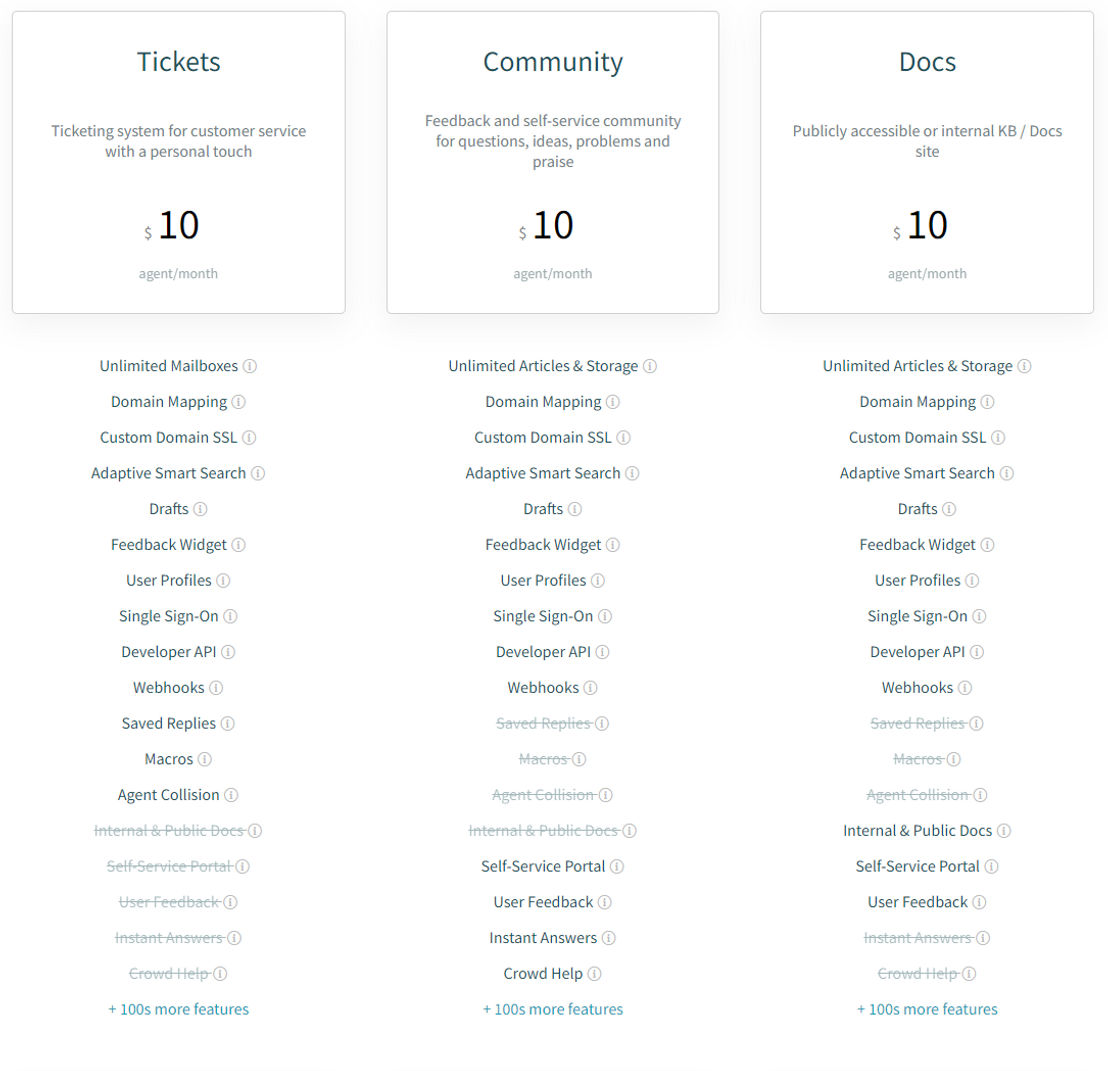1108x1071 pixels.
Task: Select the Community plan card title
Action: [553, 62]
